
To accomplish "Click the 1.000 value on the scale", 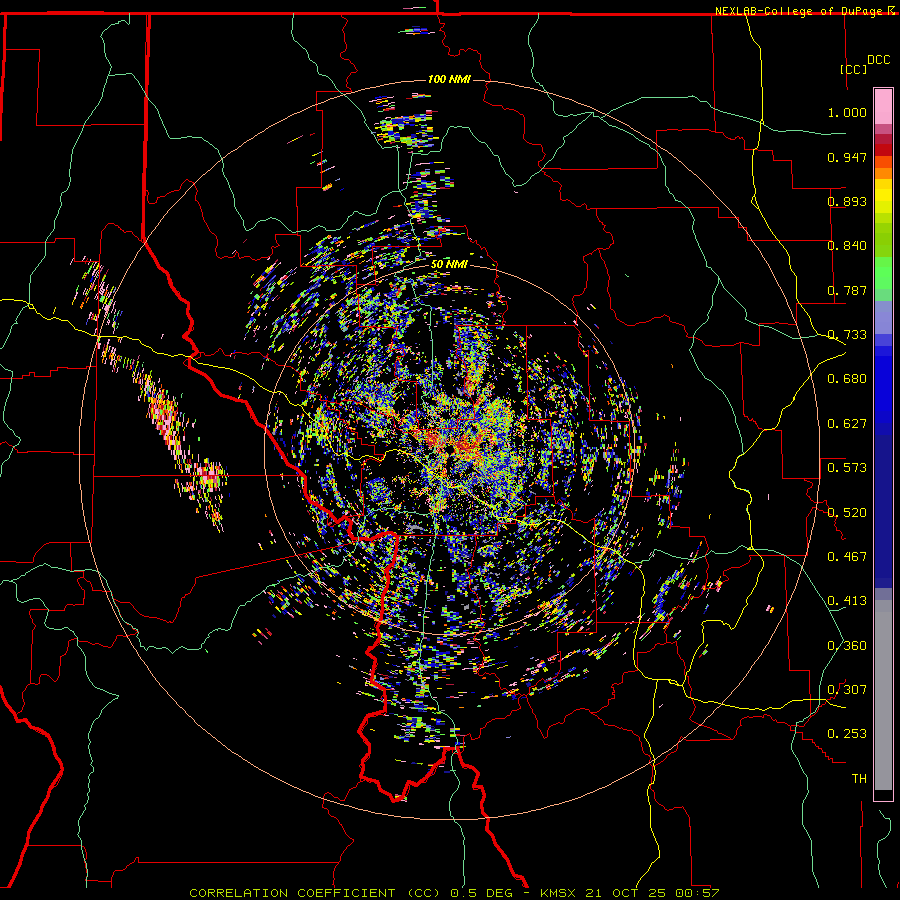I will coord(847,112).
